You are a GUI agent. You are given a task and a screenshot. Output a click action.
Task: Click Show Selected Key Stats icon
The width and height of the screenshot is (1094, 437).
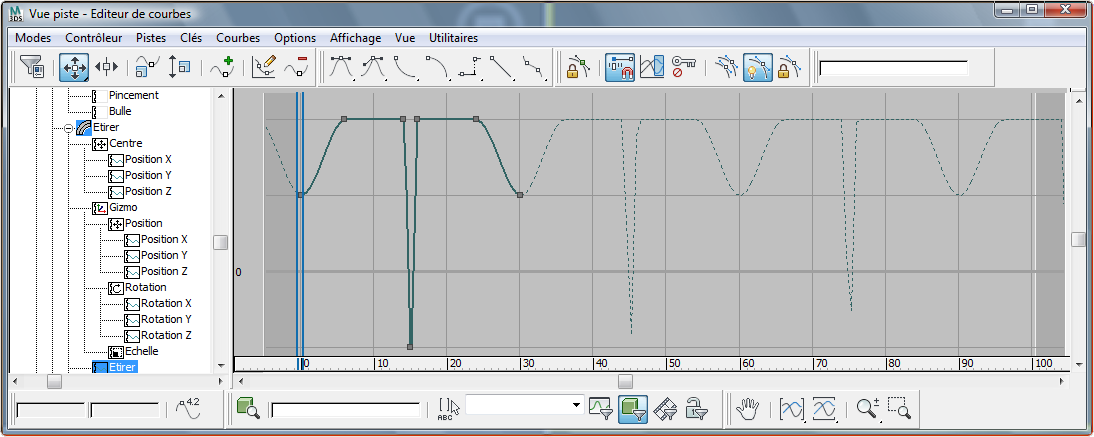188,408
